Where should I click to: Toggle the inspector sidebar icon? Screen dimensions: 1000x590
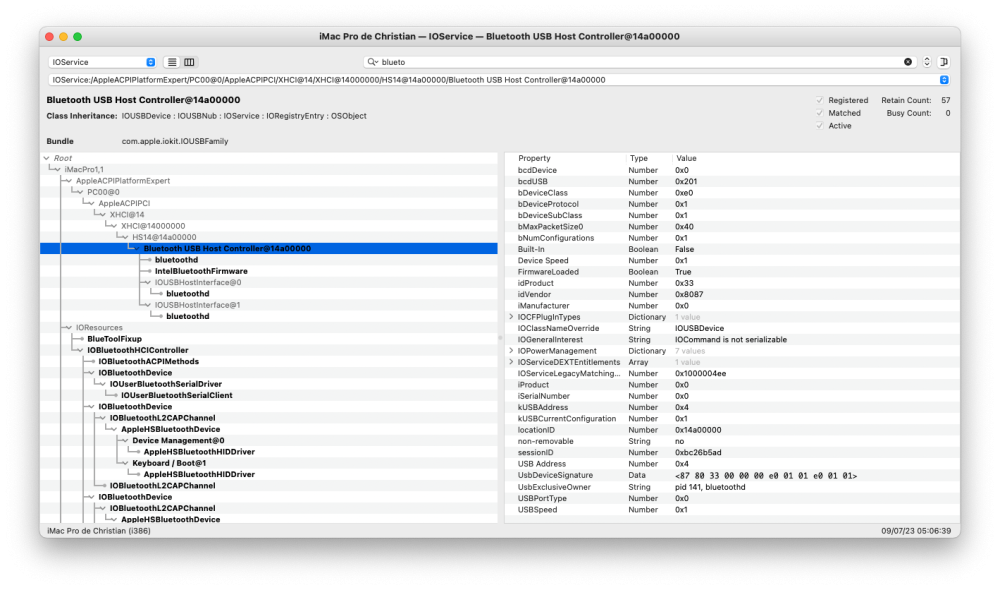coord(944,62)
